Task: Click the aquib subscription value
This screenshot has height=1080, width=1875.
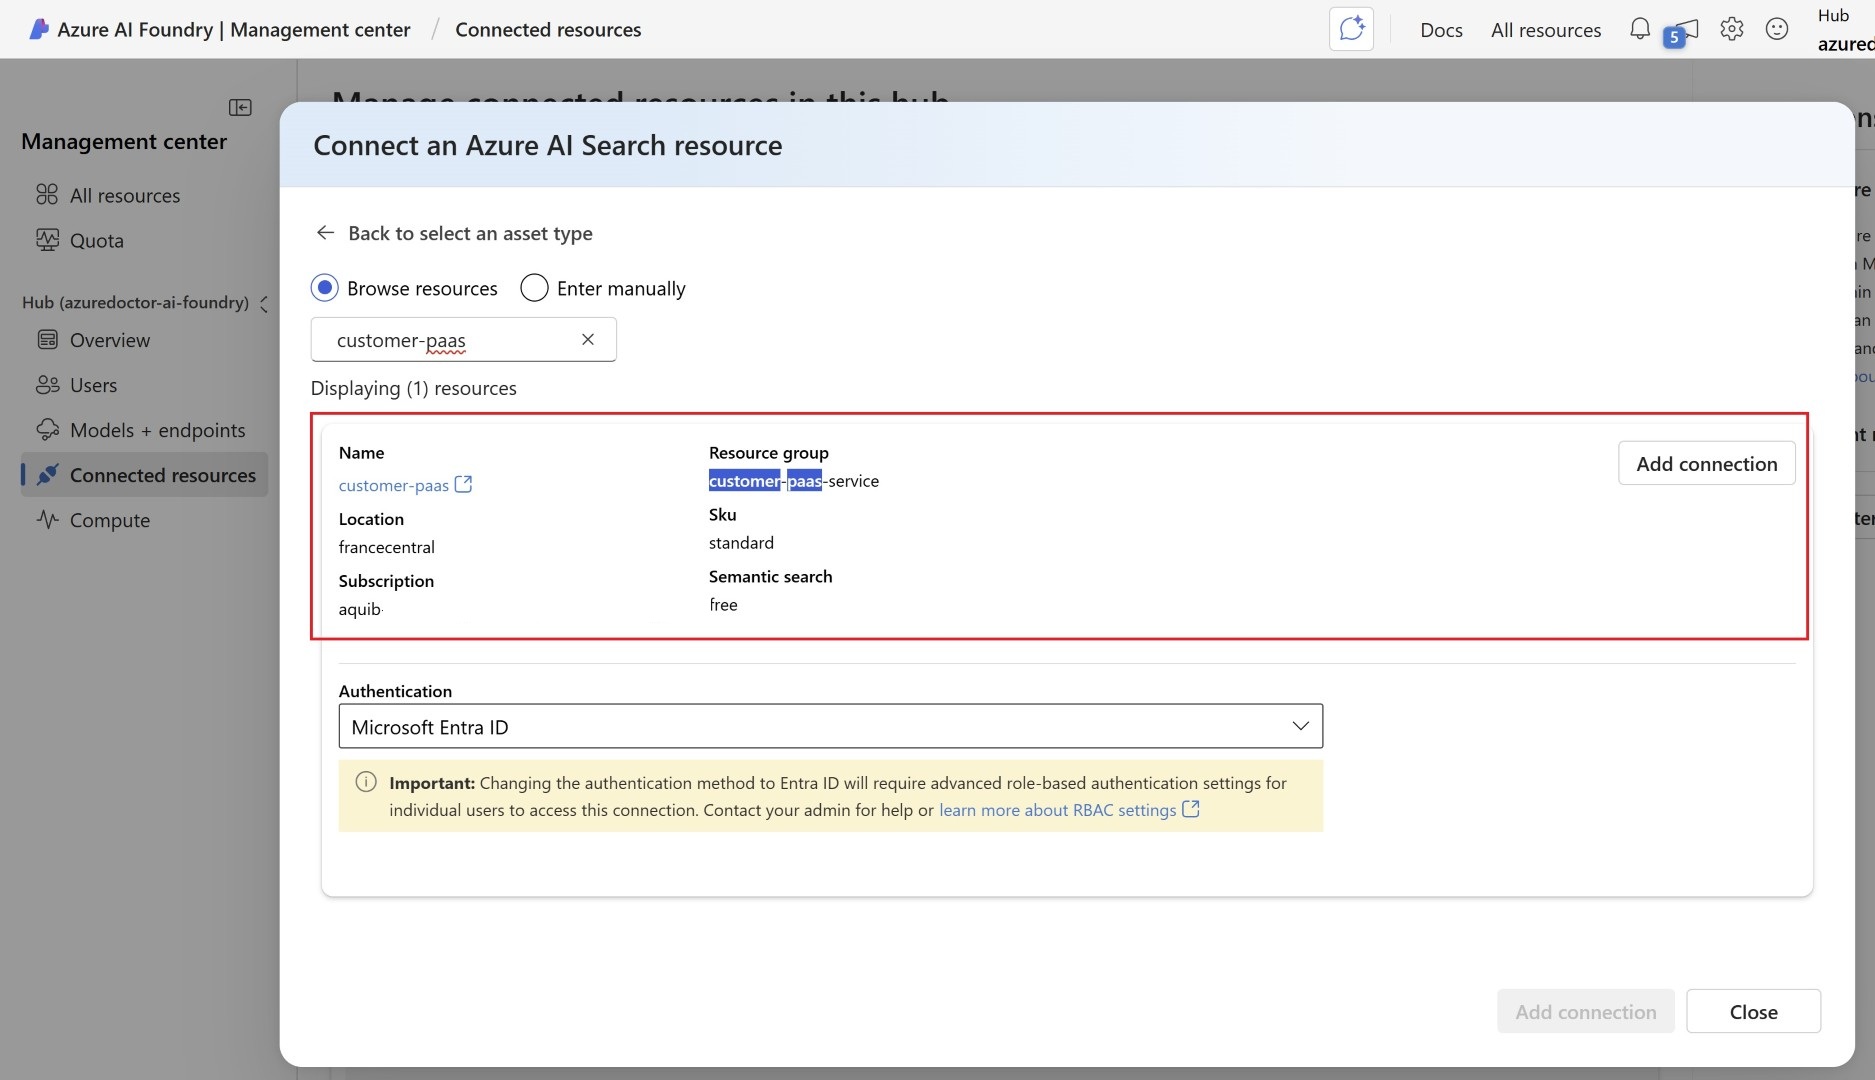Action: [360, 609]
